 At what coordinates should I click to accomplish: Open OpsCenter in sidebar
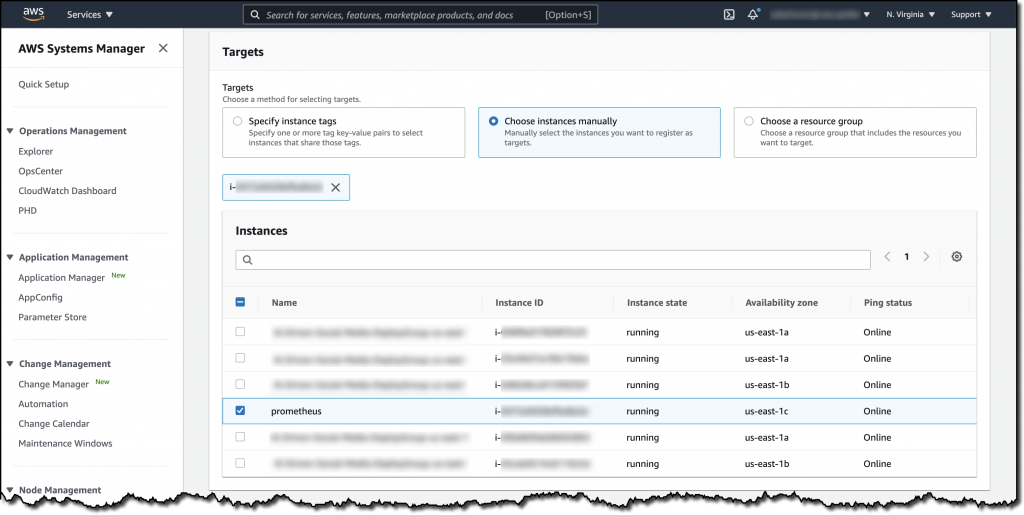40,171
